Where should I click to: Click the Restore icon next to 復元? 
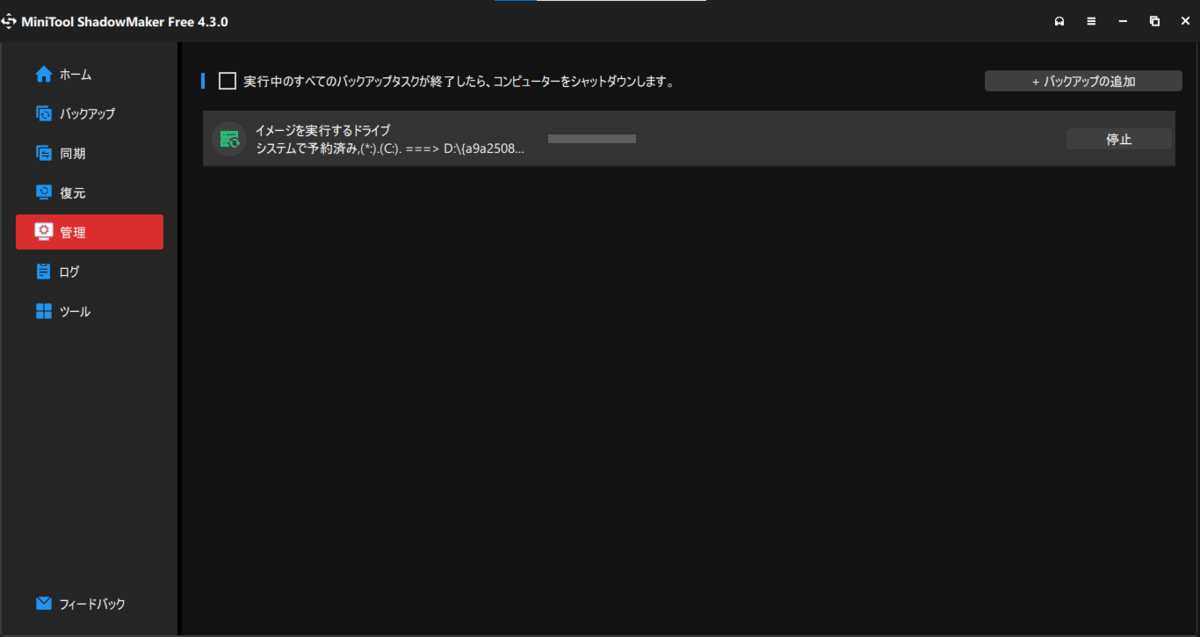(44, 192)
